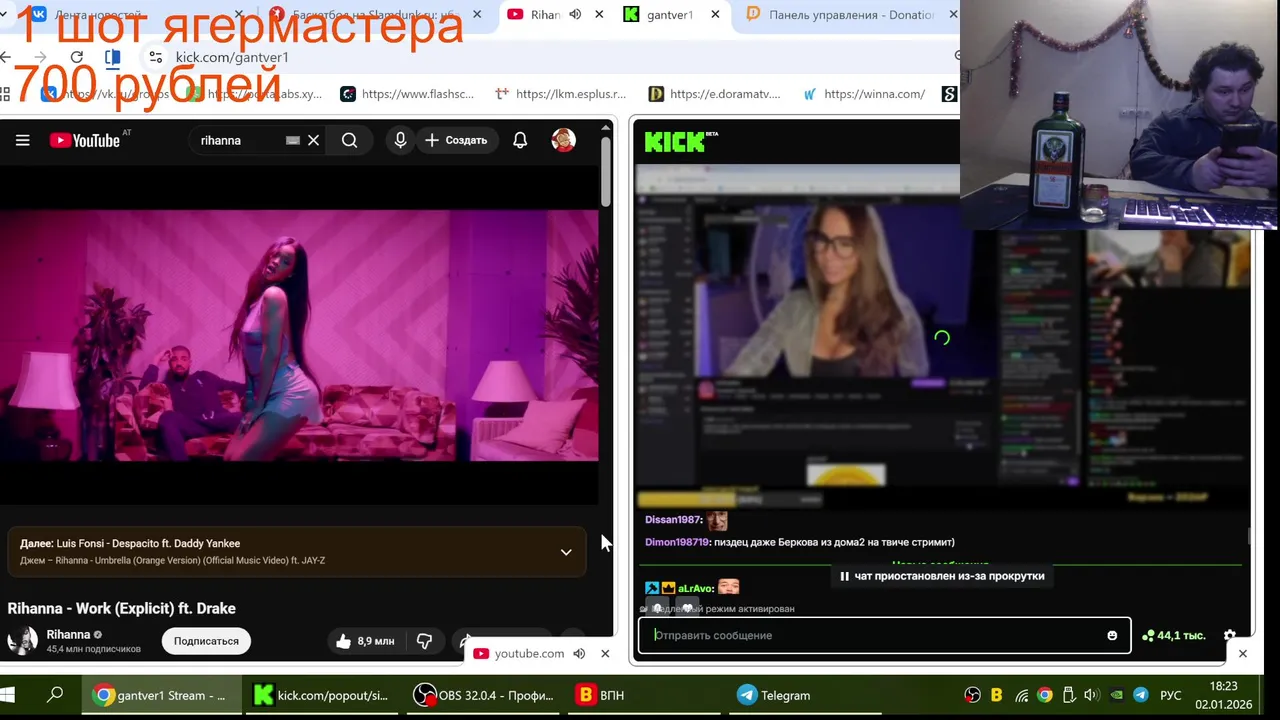Switch input language via РУС indicator
Screen dimensions: 1280x720
(x=1170, y=695)
